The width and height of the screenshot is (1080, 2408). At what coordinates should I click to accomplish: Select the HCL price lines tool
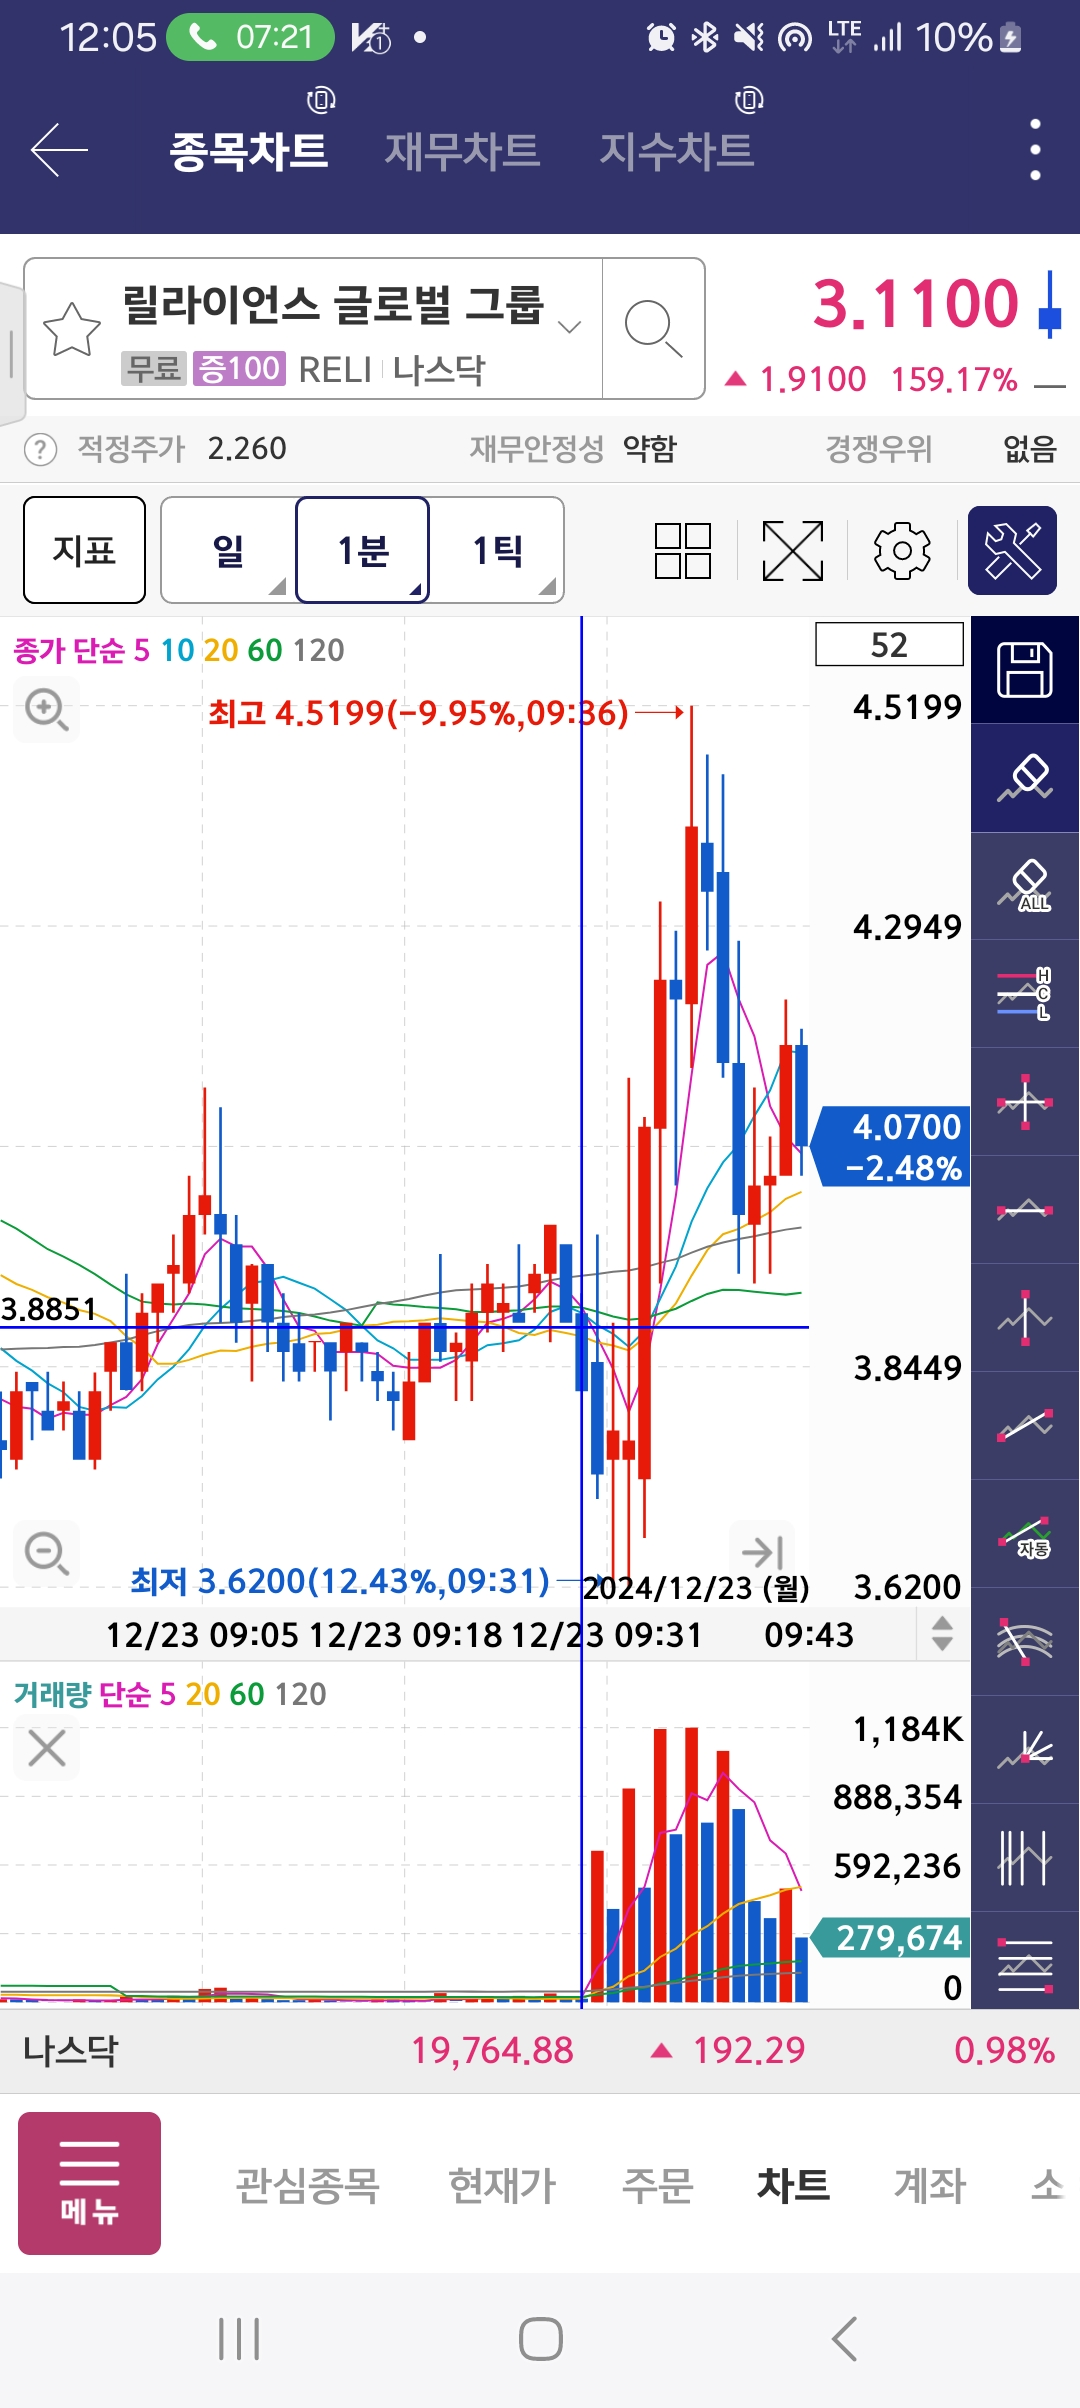[1025, 994]
